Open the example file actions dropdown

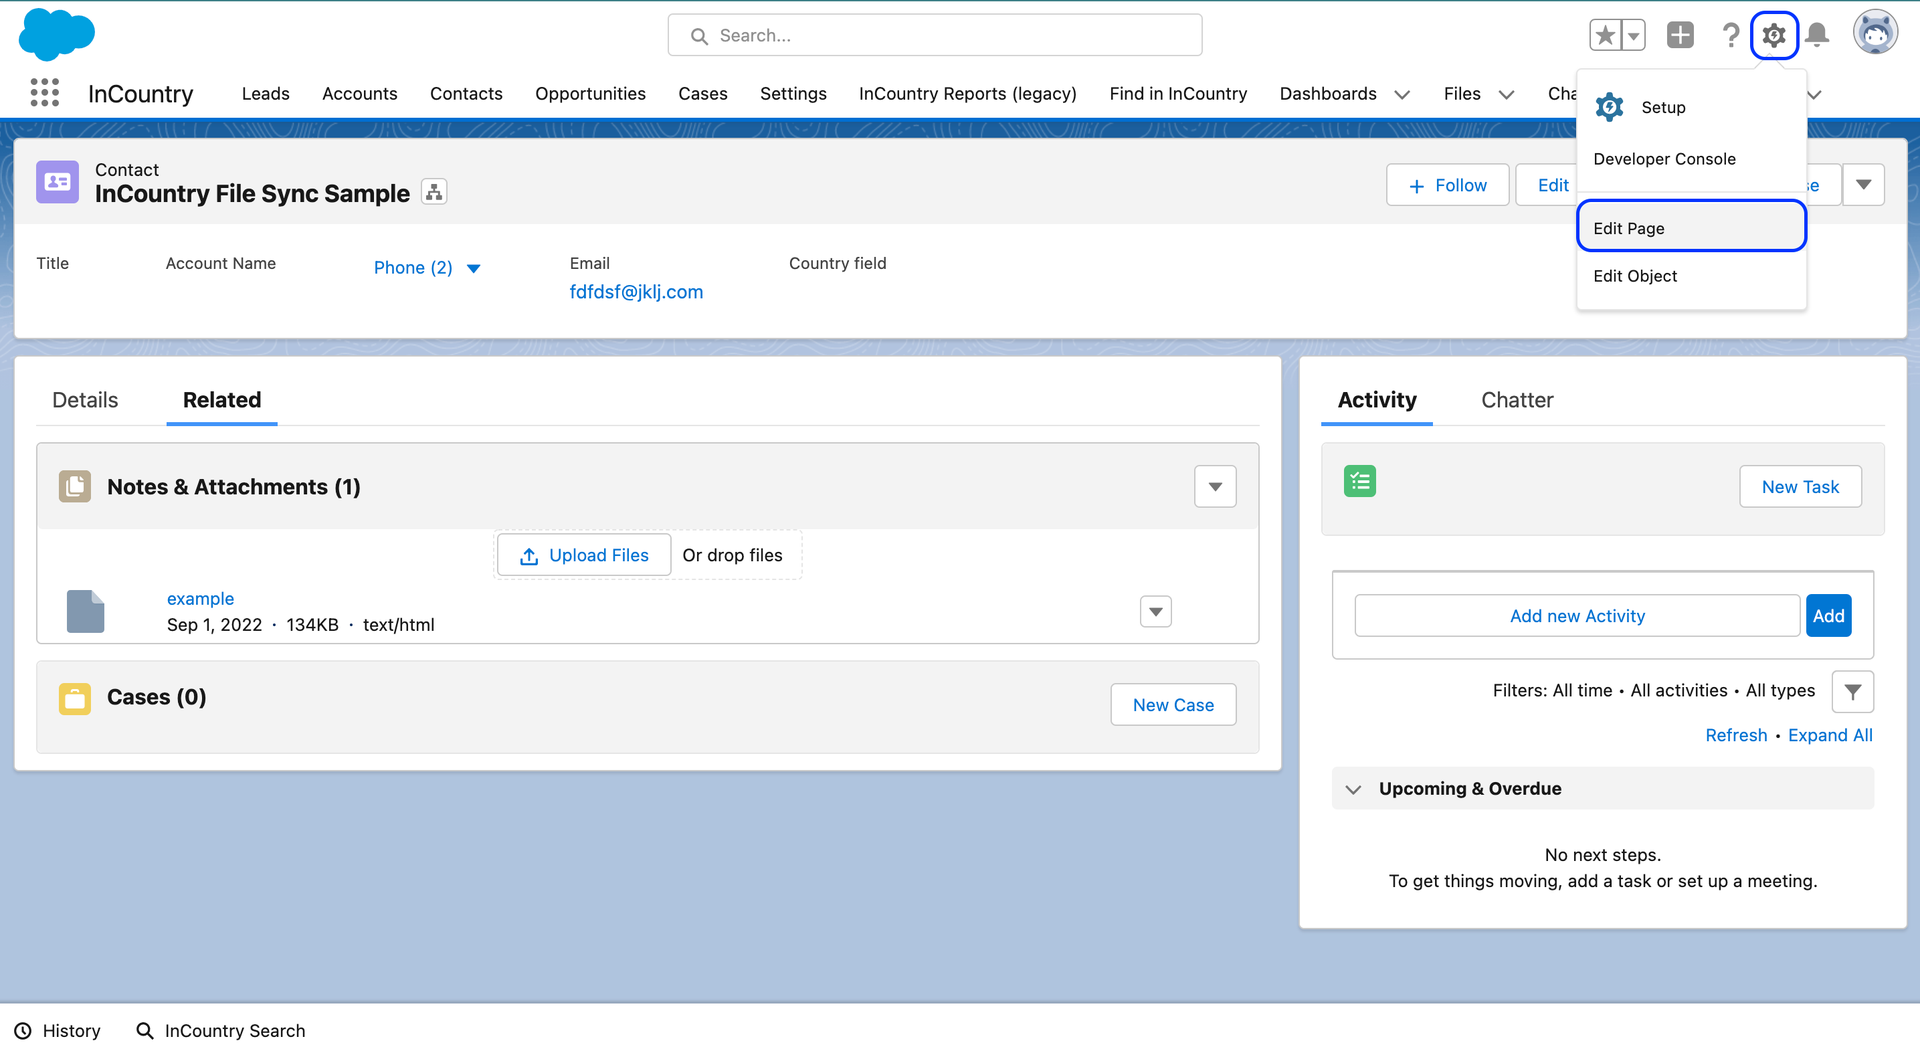pyautogui.click(x=1156, y=612)
